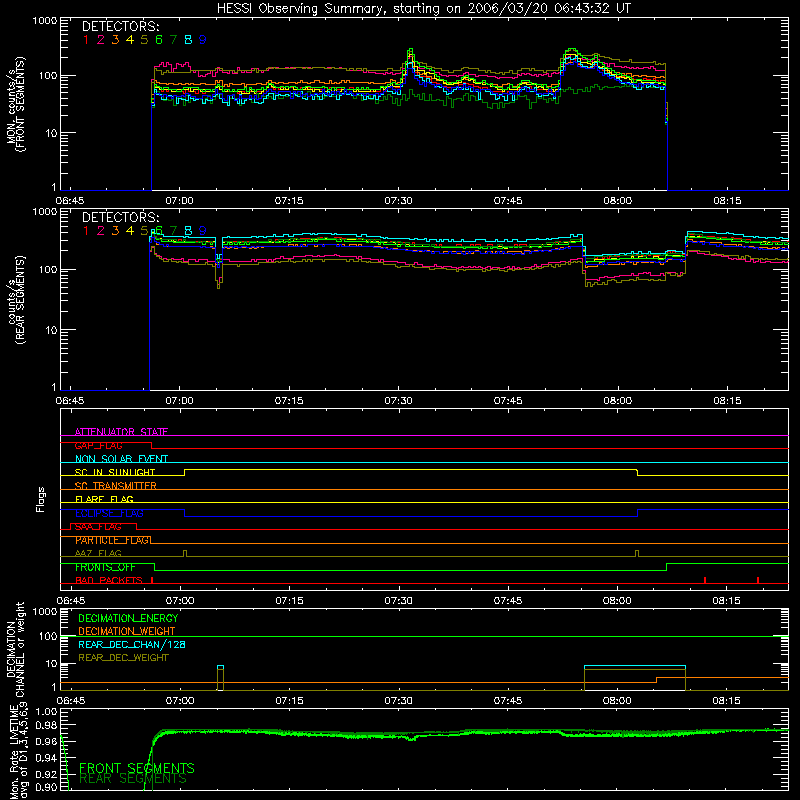Click the 07:15 tick label under the rear segments plot

(289, 401)
